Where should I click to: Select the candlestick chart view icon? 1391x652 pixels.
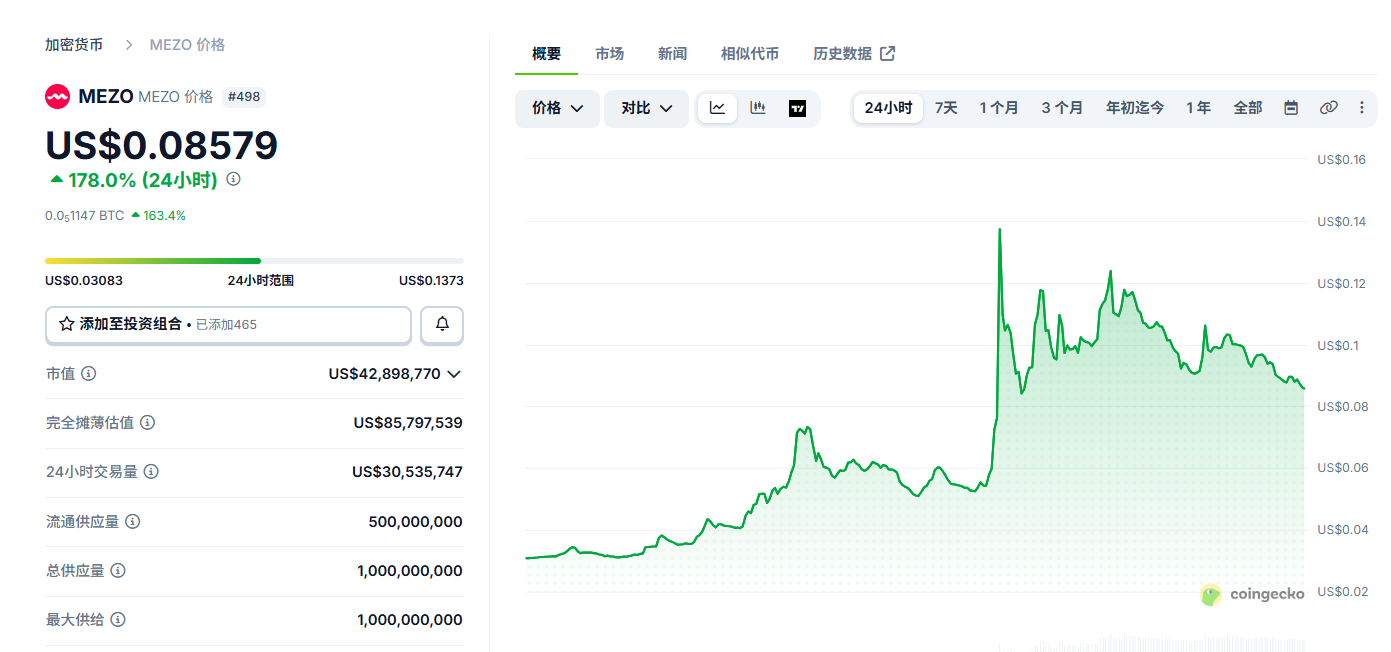(x=758, y=108)
